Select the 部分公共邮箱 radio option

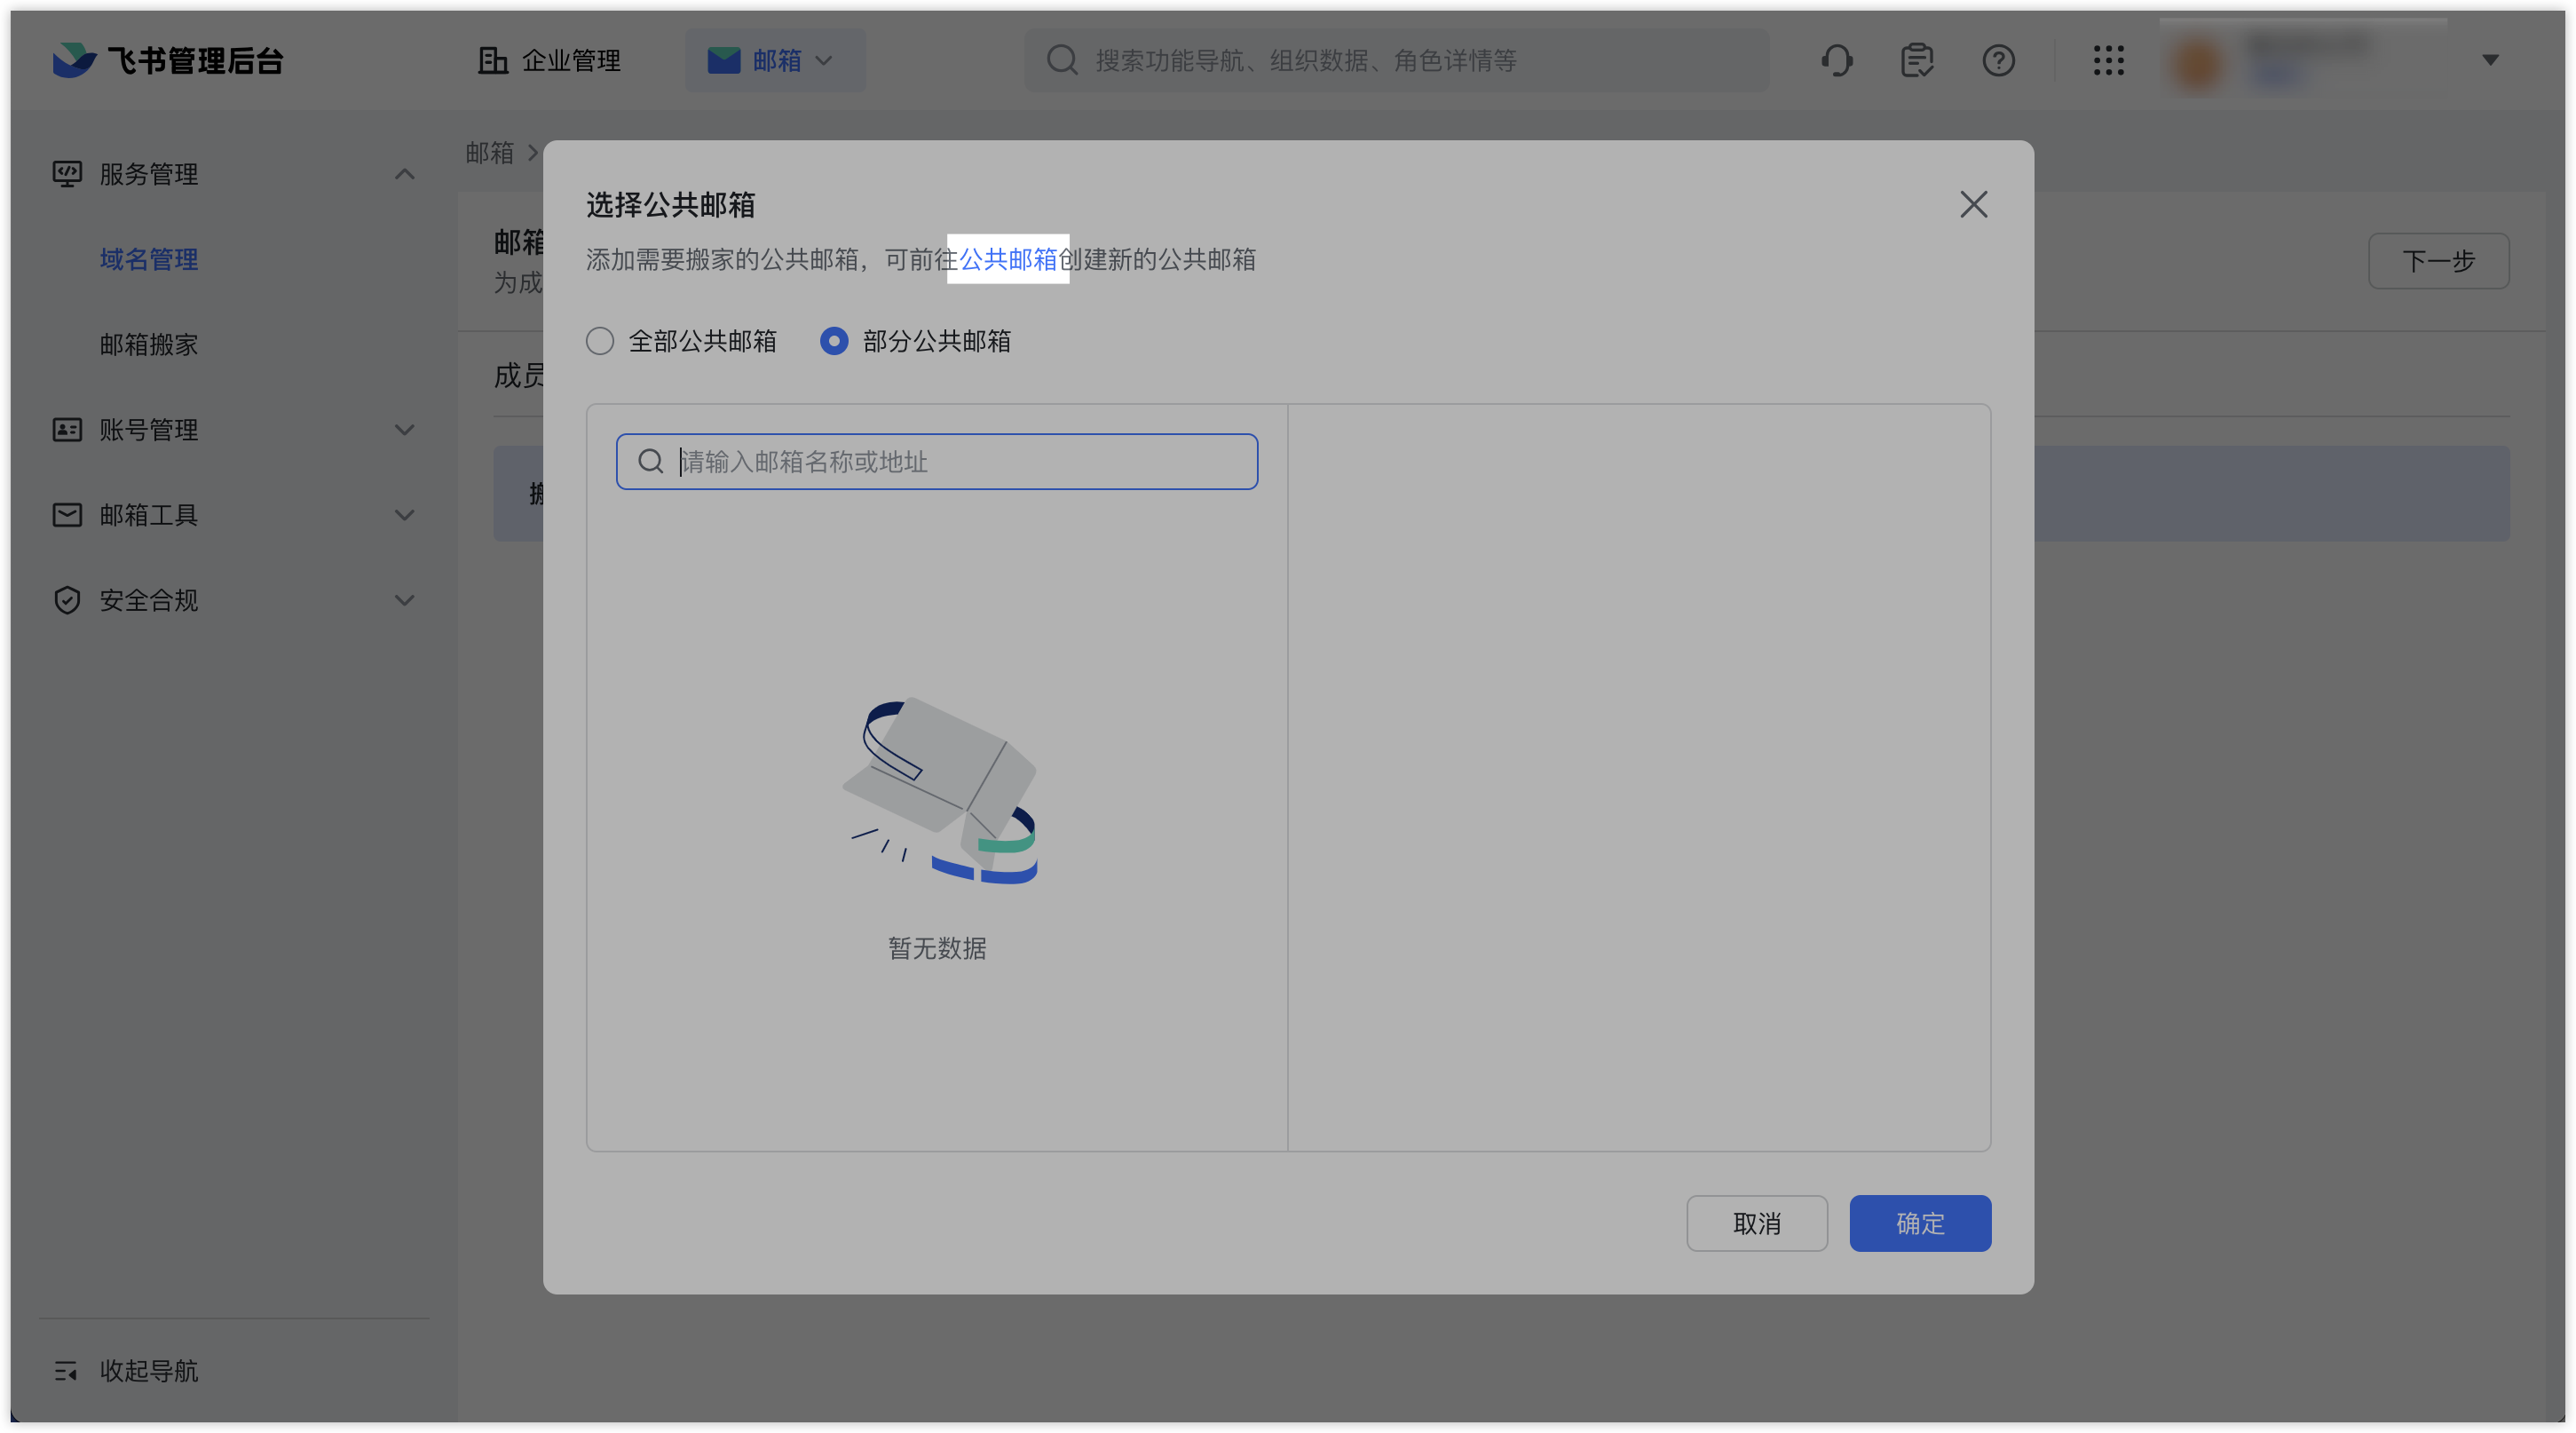pos(915,341)
